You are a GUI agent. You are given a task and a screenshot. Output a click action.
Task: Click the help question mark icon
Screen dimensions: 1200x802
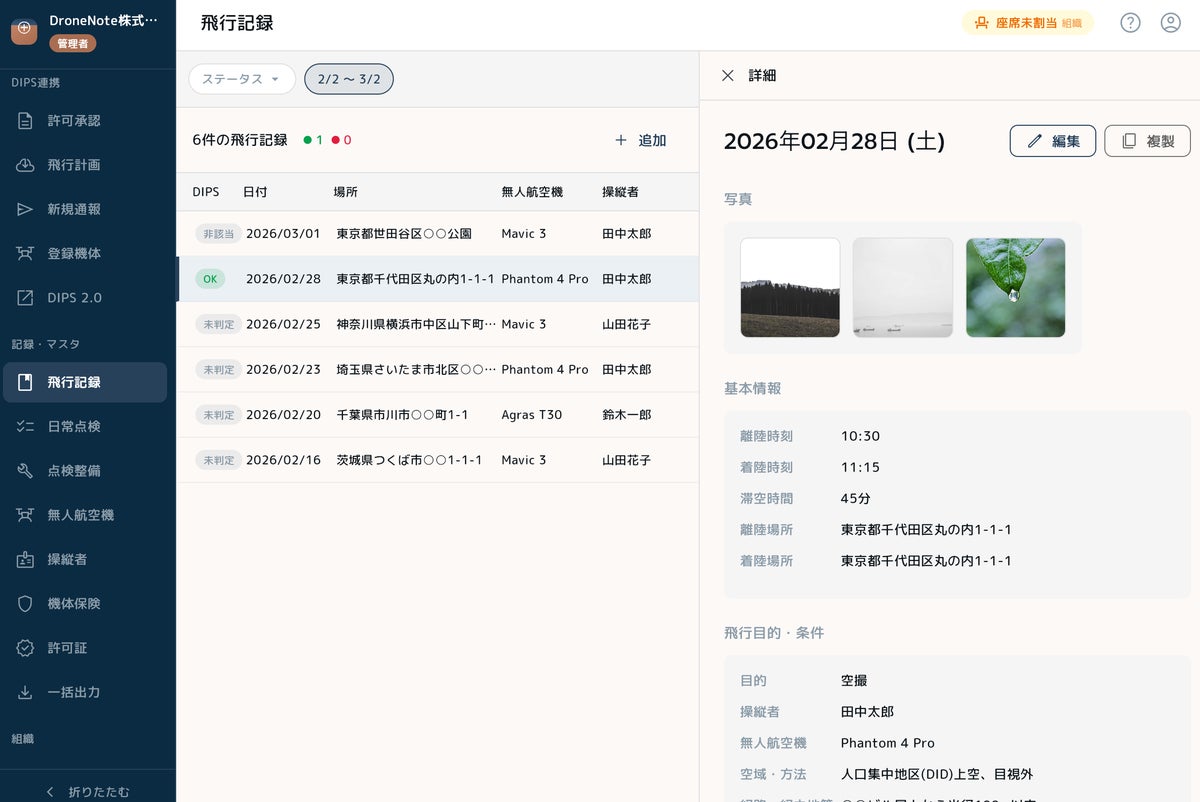(x=1130, y=23)
